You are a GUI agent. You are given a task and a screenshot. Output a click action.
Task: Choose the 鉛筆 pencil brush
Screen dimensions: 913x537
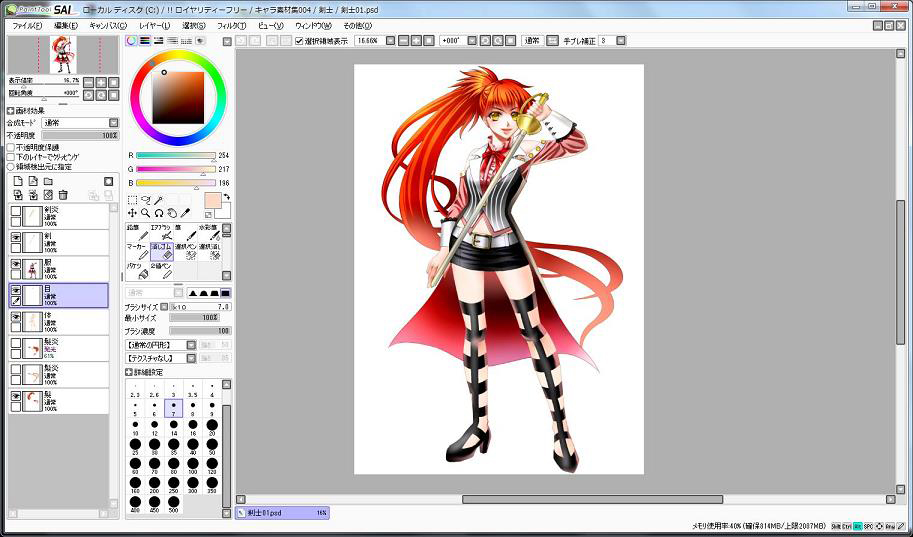(136, 232)
